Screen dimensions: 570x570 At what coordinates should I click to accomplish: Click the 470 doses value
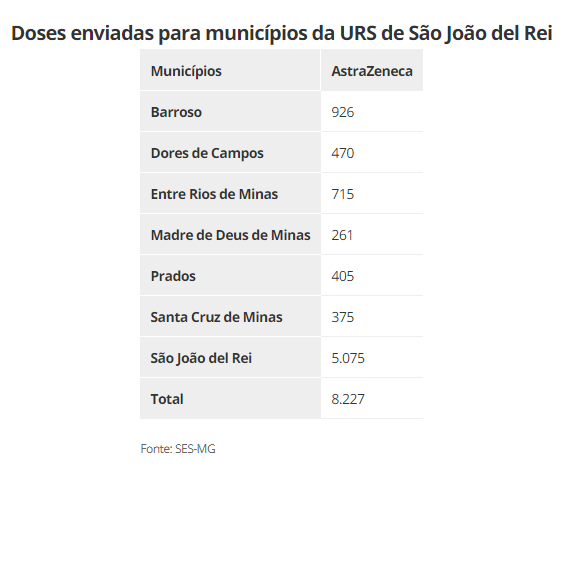(343, 153)
